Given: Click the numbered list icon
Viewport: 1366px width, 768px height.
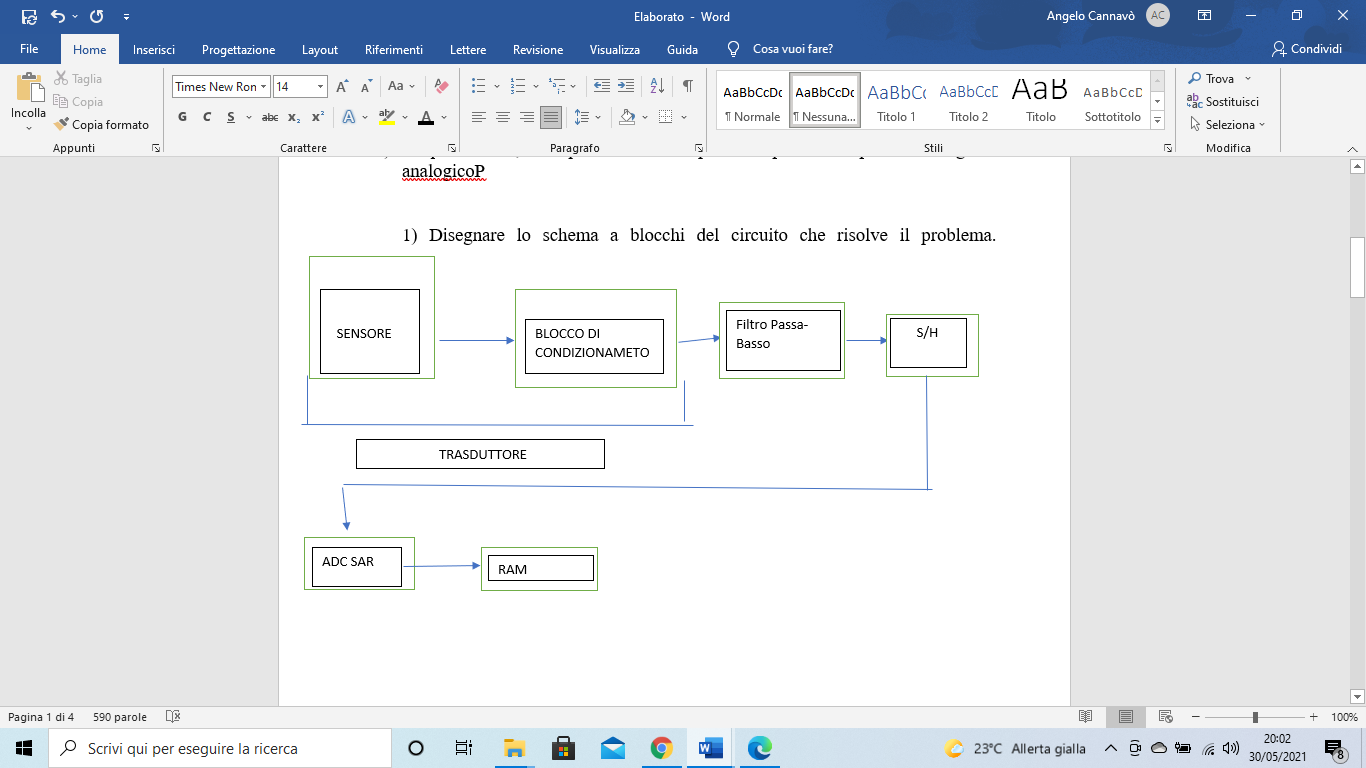Looking at the screenshot, I should 517,86.
